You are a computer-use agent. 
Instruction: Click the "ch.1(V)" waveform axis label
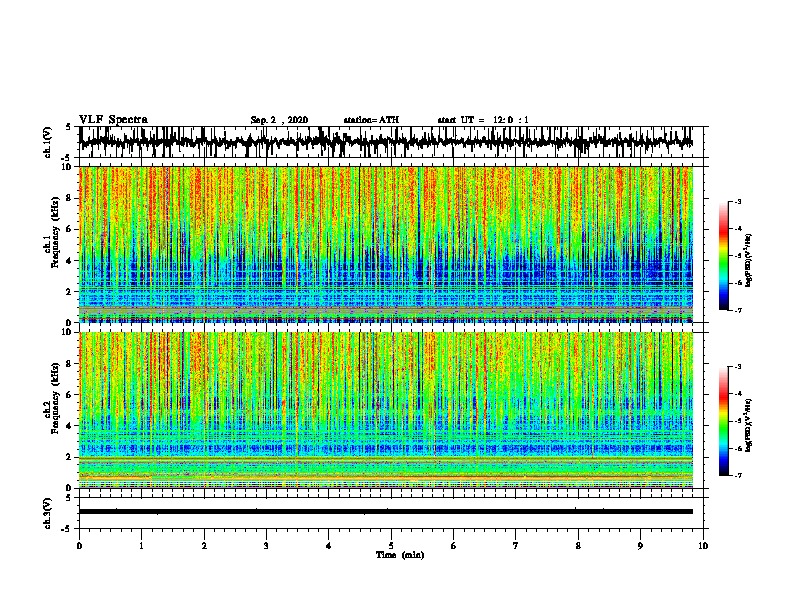click(48, 142)
